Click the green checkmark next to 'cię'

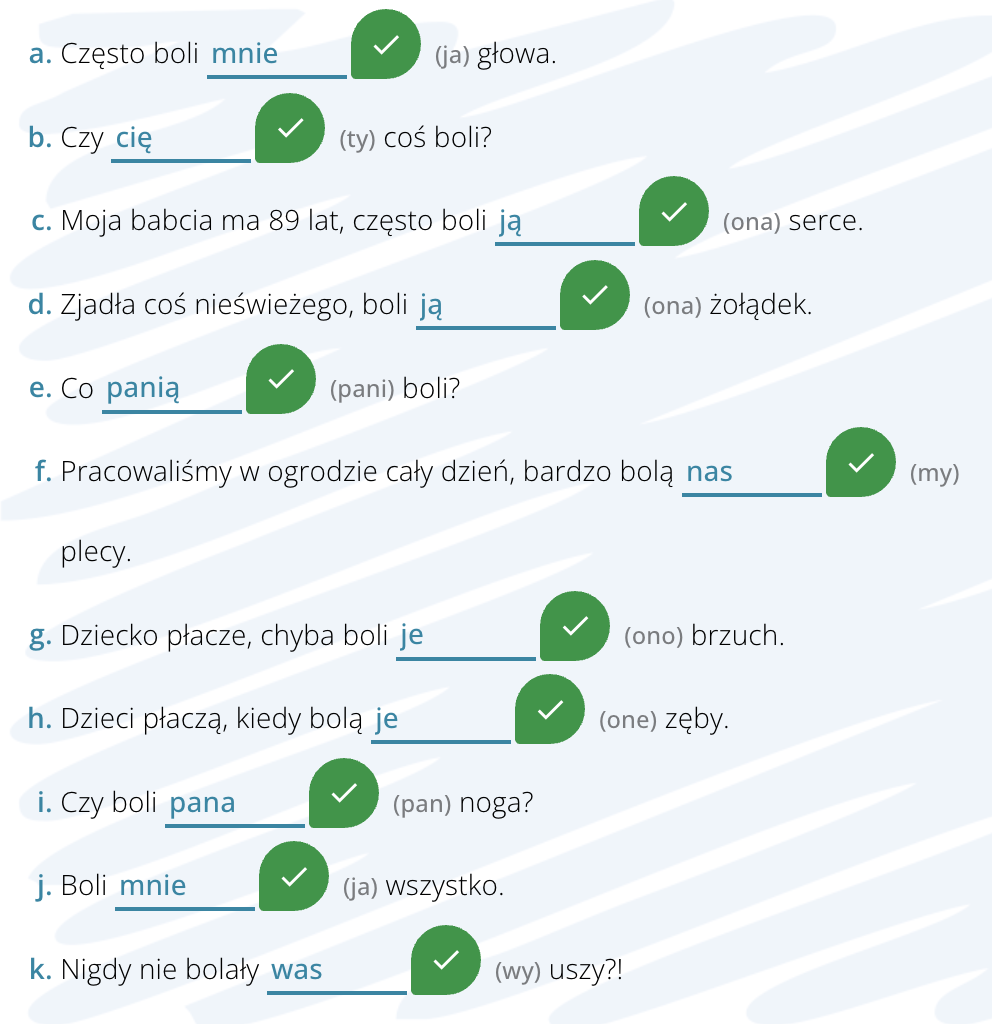pyautogui.click(x=290, y=128)
